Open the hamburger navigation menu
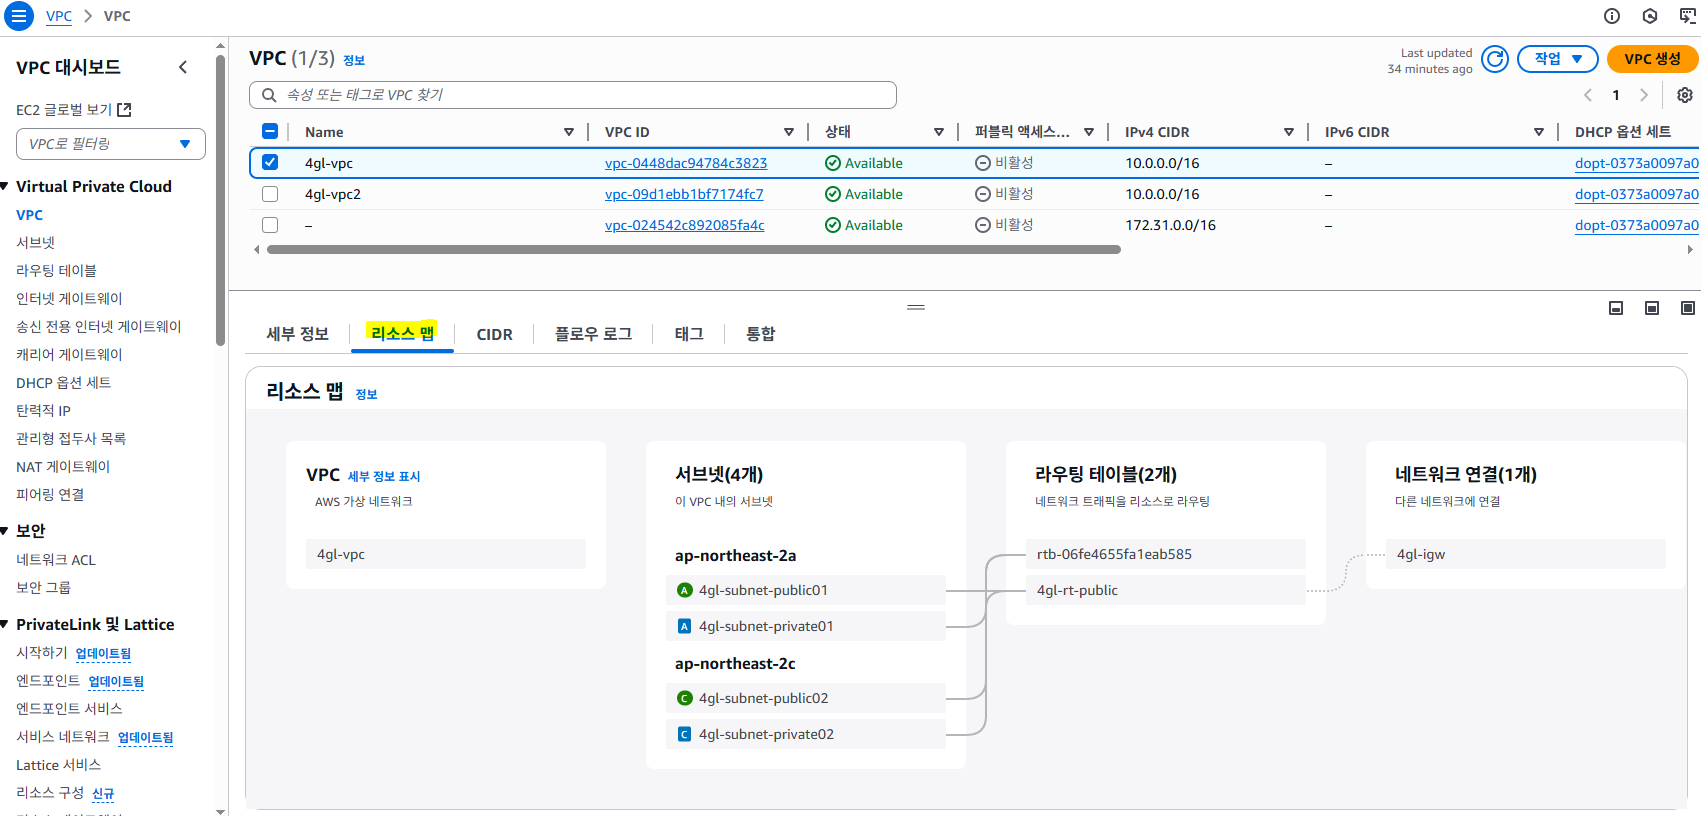Image resolution: width=1701 pixels, height=816 pixels. 18,16
